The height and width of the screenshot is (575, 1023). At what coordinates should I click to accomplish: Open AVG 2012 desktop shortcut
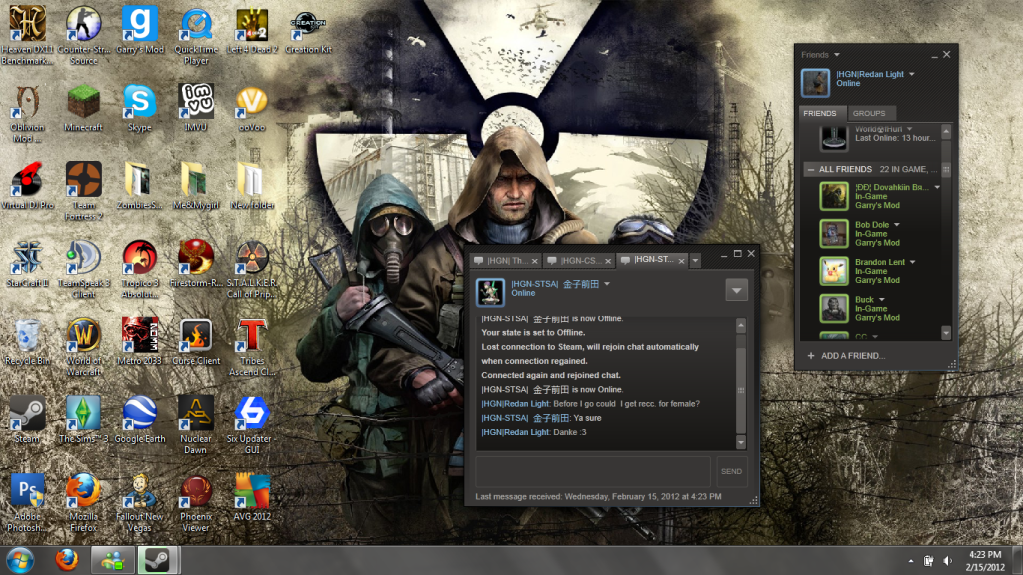pos(252,497)
